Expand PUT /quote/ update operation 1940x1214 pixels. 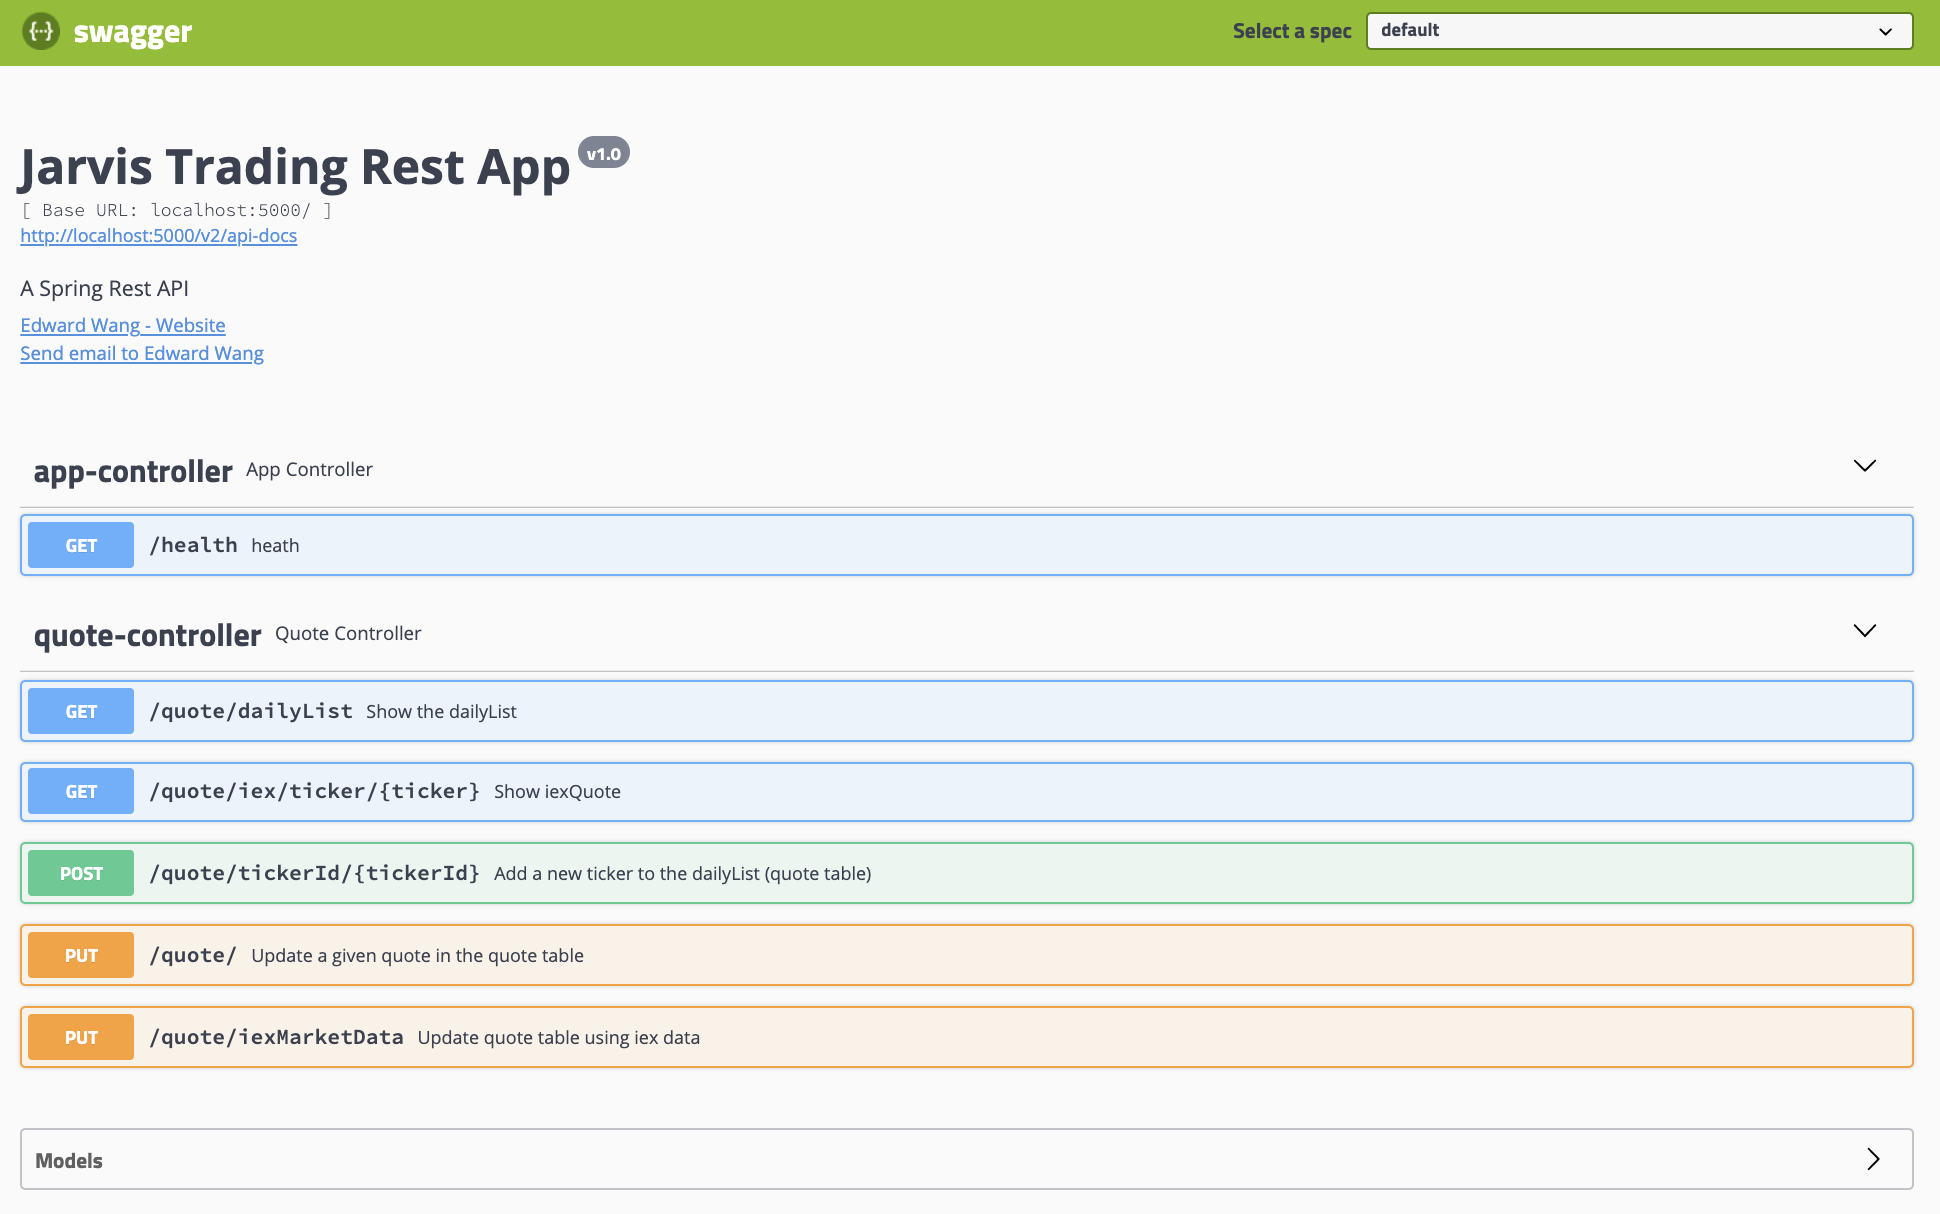[x=966, y=955]
